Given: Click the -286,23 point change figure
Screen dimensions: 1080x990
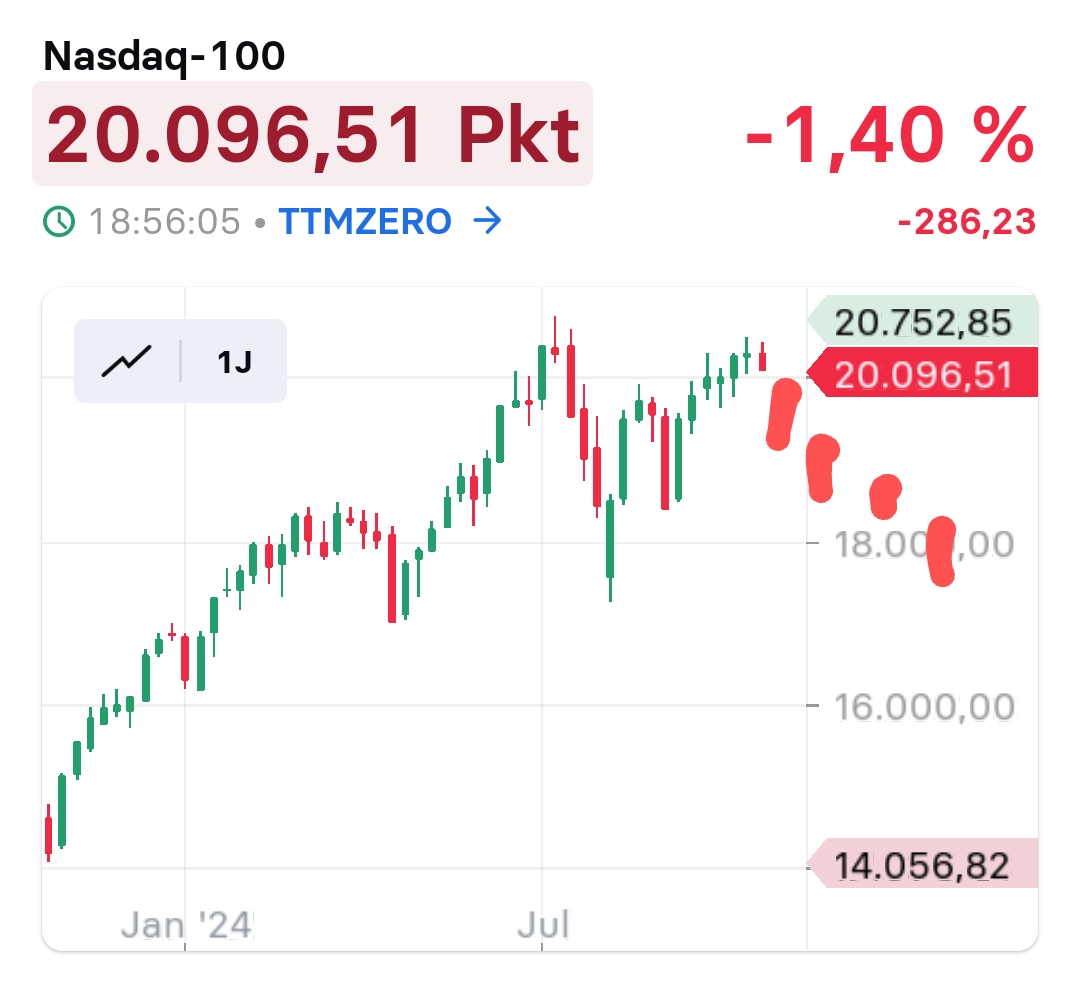Looking at the screenshot, I should click(966, 222).
